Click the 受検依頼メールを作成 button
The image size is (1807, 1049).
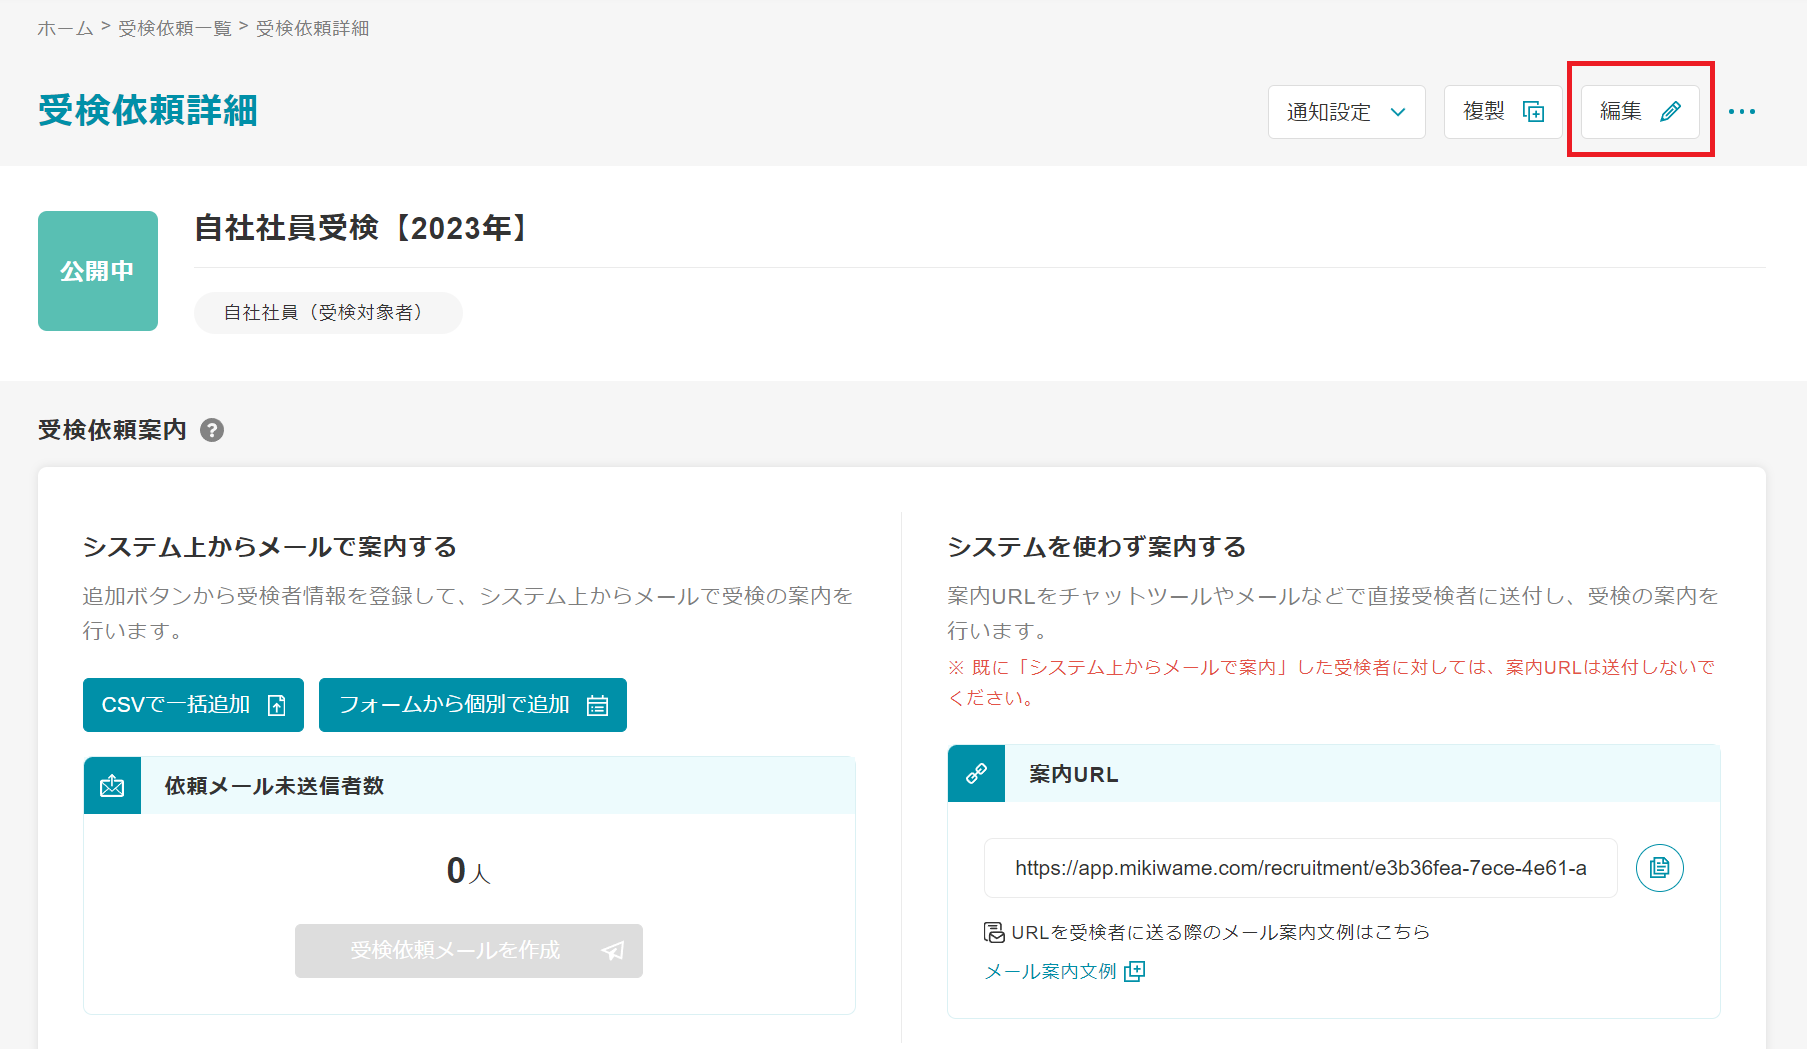[468, 951]
